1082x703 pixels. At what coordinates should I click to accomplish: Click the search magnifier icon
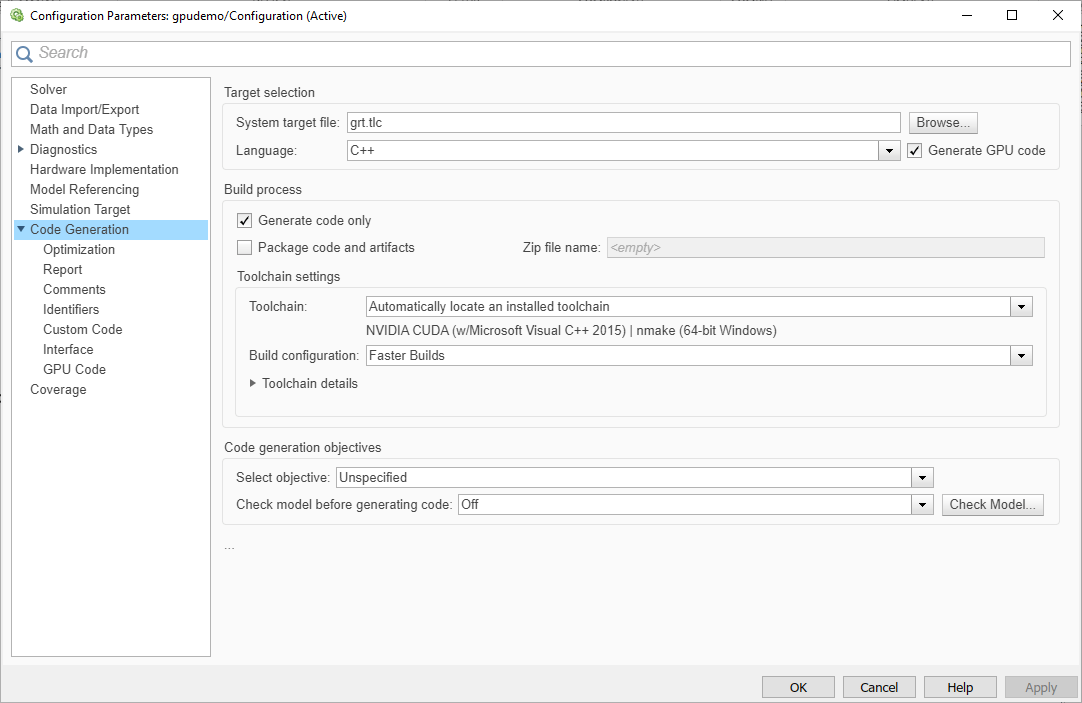tap(25, 54)
